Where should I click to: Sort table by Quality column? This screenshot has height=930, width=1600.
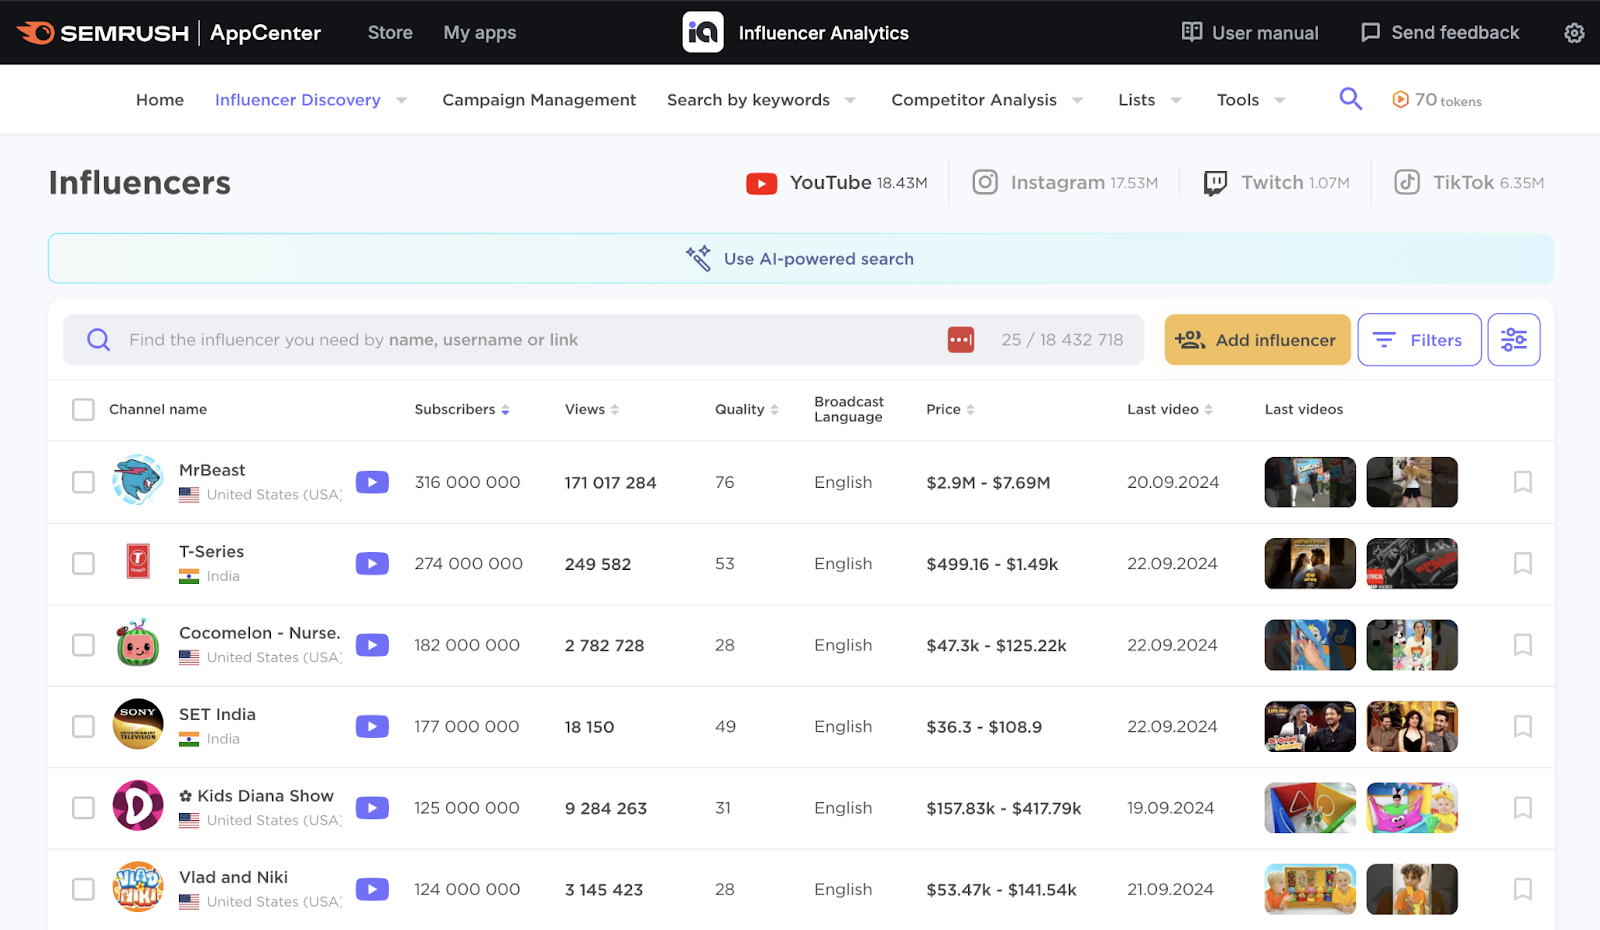[x=747, y=409]
